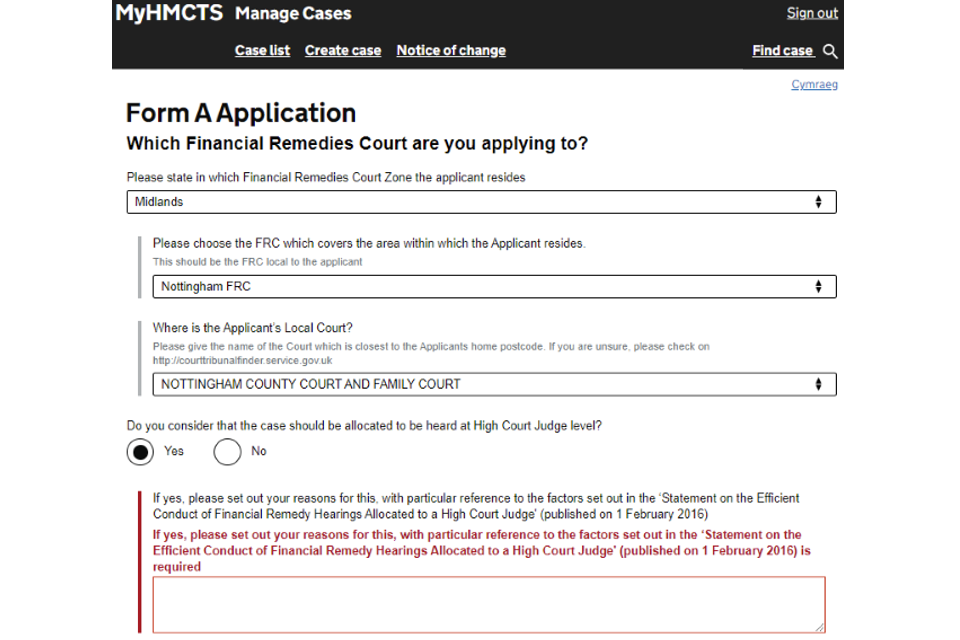Click the 'Which Financial Remedies Court' subheading
This screenshot has width=960, height=640.
[x=357, y=144]
